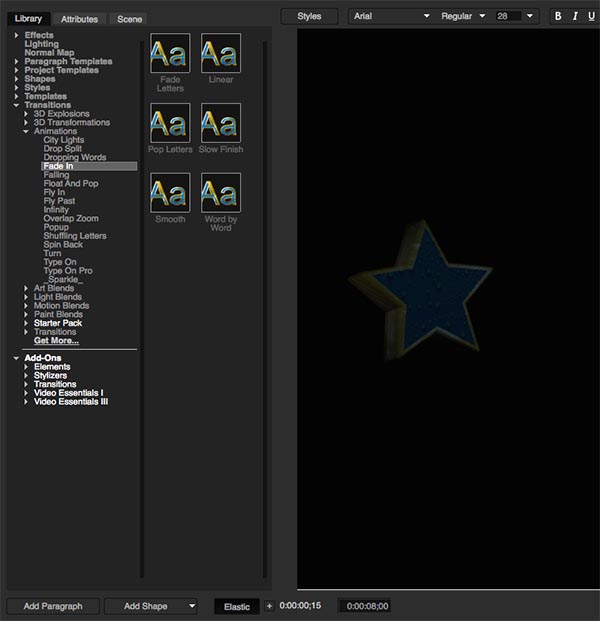Screen dimensions: 600x621
Task: Open the Styles button
Action: (x=309, y=16)
